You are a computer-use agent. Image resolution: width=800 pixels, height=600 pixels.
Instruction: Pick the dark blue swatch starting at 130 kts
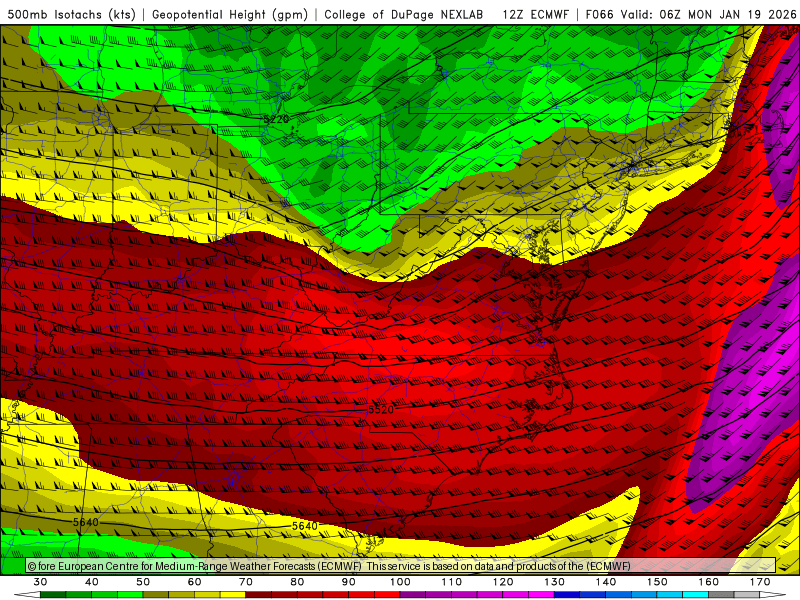tap(567, 594)
